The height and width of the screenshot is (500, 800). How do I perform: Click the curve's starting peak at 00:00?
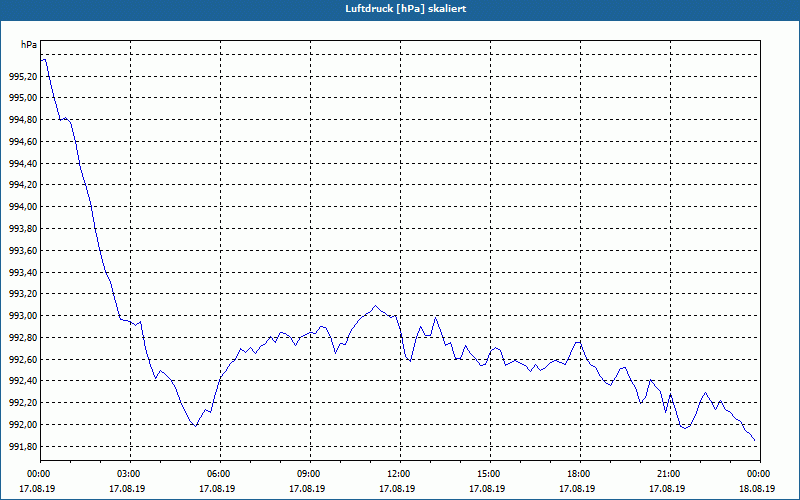pos(44,60)
